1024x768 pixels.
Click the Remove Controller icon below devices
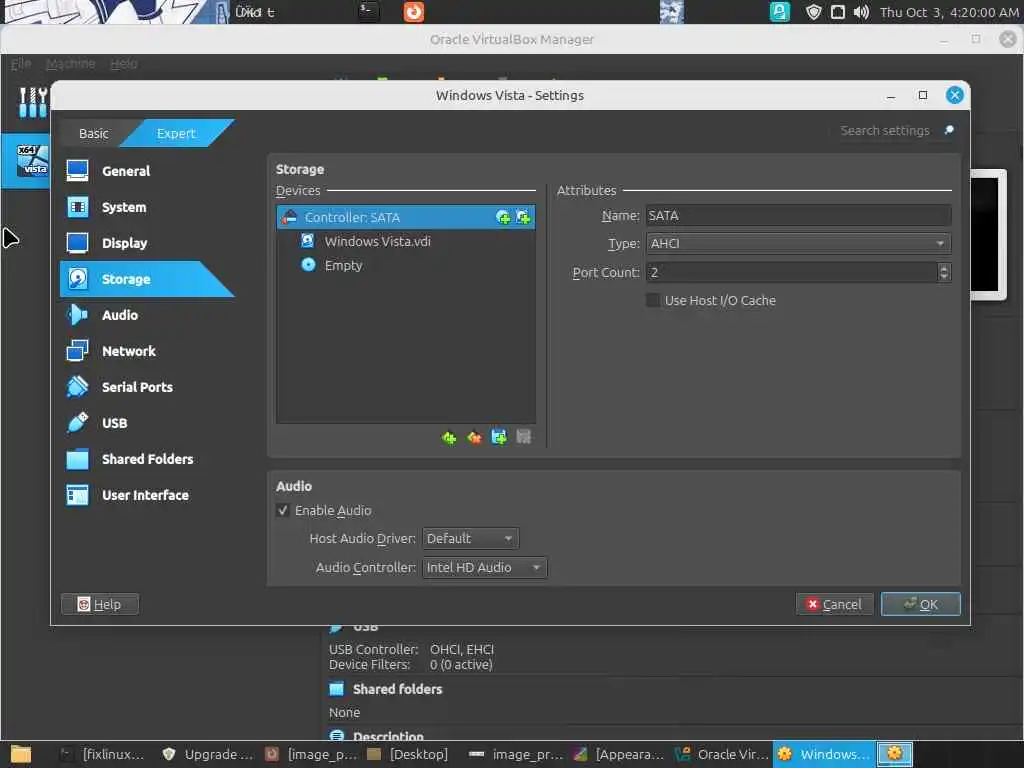point(474,437)
